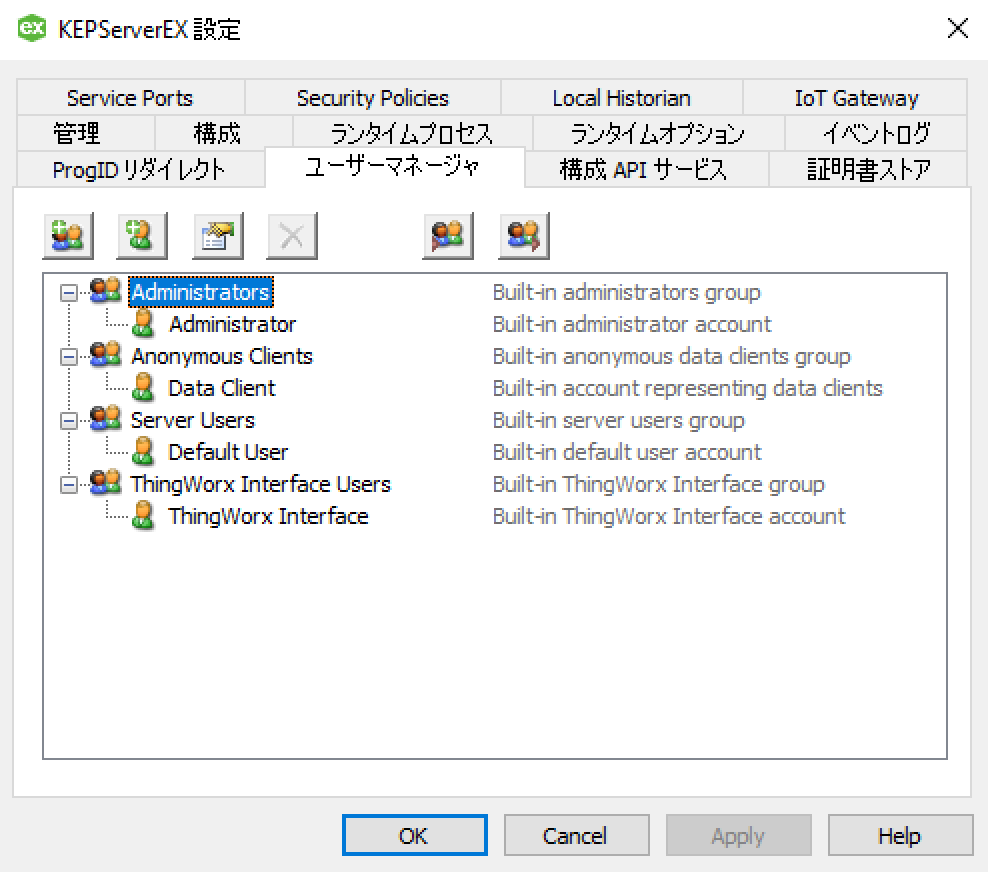Image resolution: width=988 pixels, height=872 pixels.
Task: Select the Data Client account label
Action: pyautogui.click(x=222, y=388)
